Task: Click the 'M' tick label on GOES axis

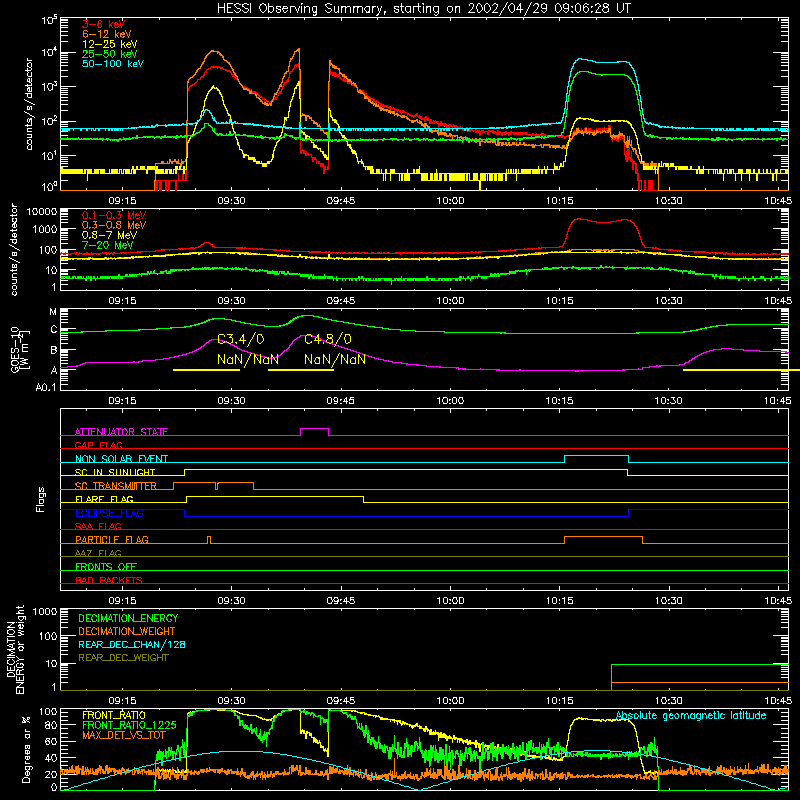Action: [x=53, y=312]
